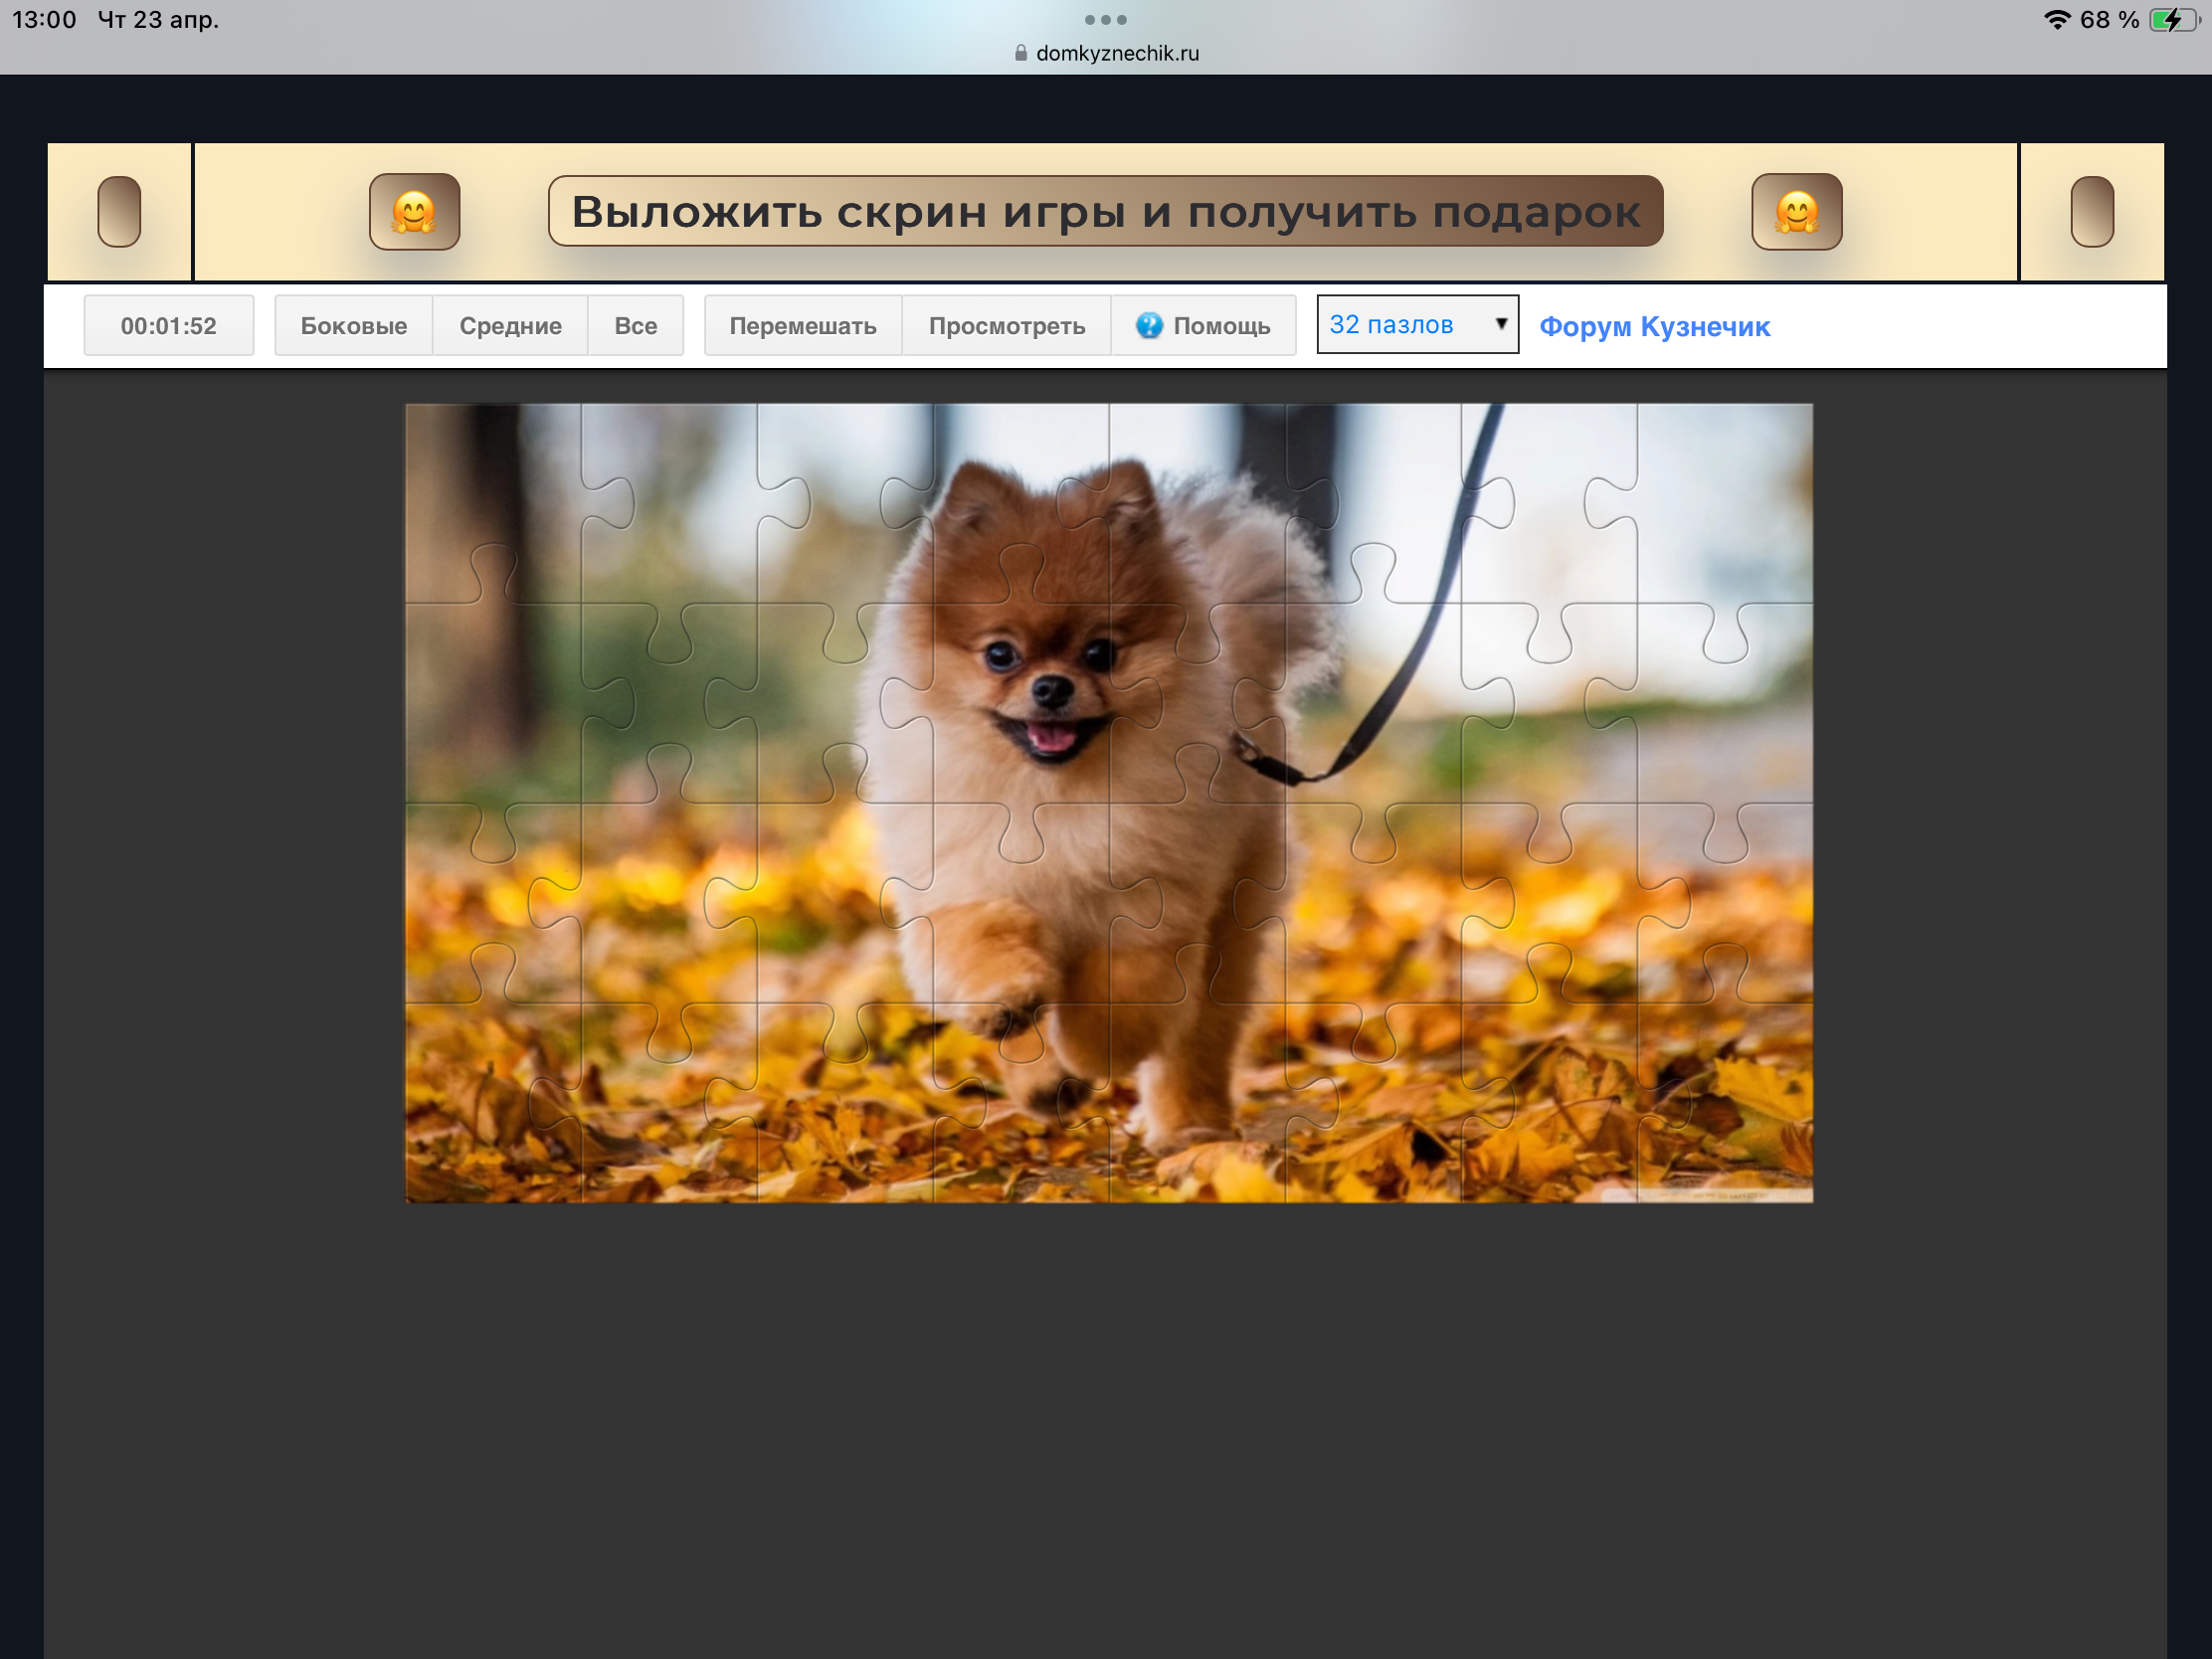Show only Средние middle pieces

(510, 325)
